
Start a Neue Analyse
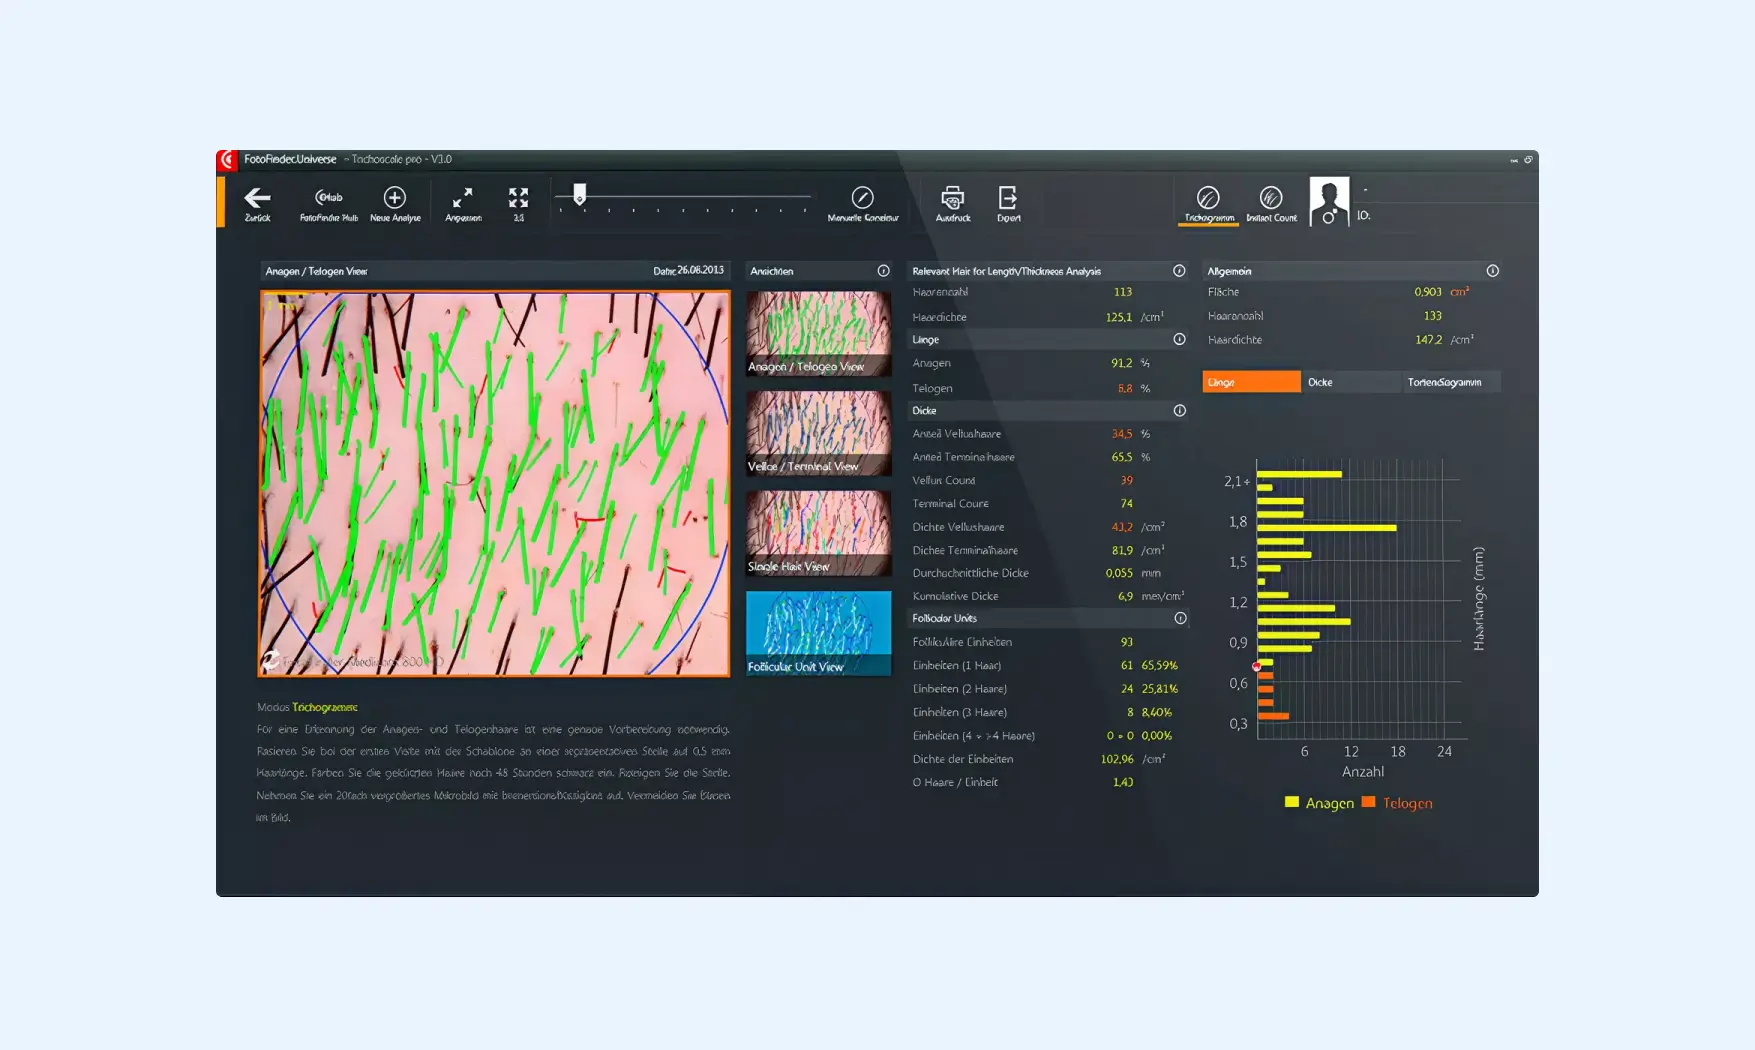click(395, 201)
